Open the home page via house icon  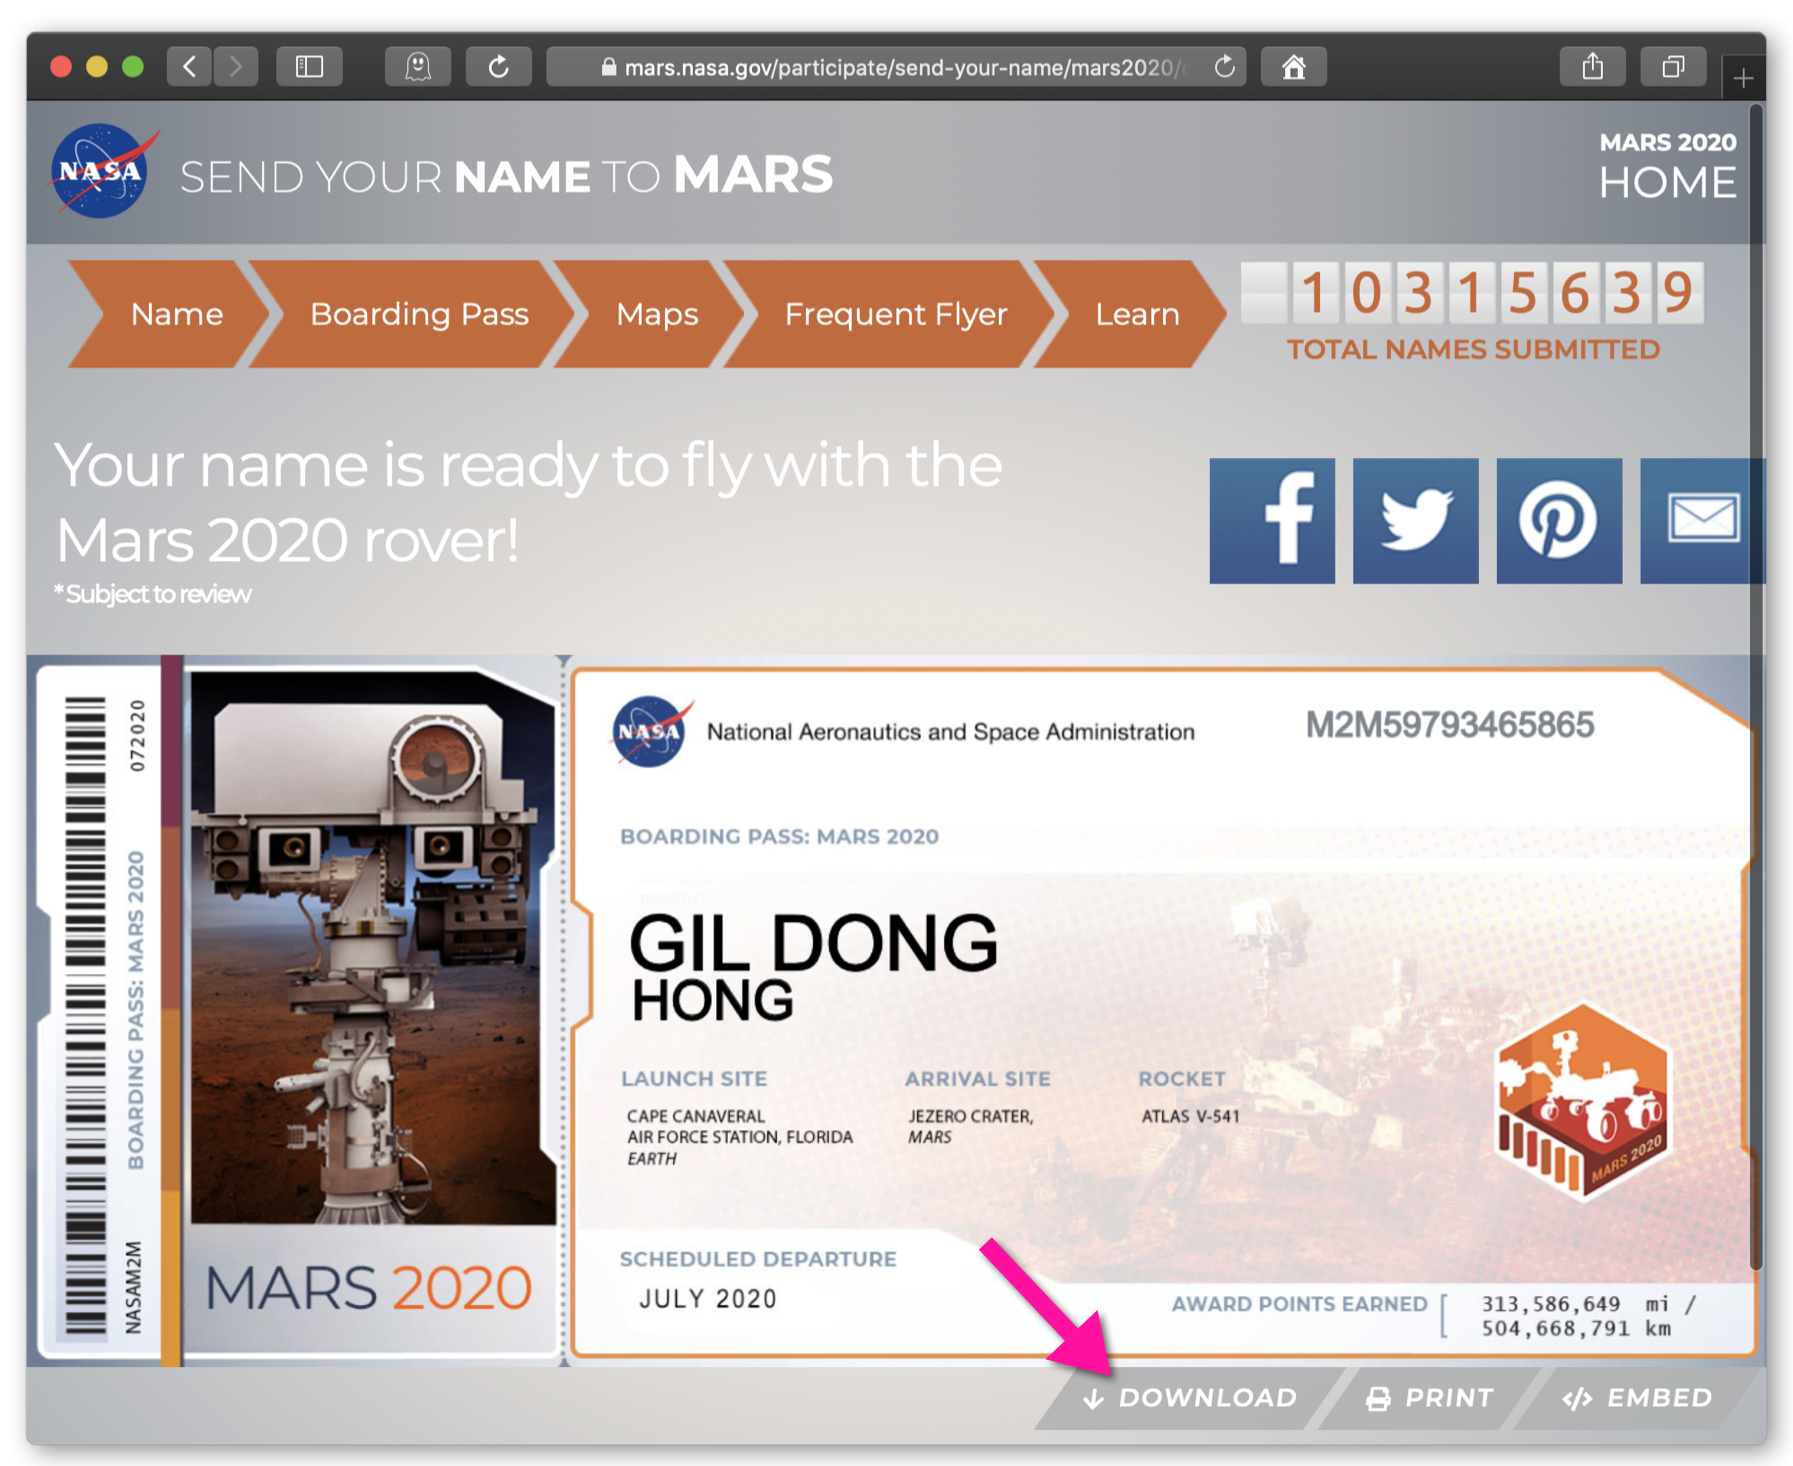tap(1294, 67)
